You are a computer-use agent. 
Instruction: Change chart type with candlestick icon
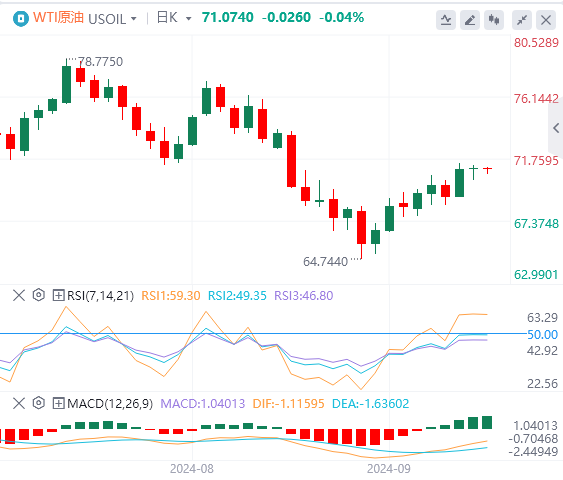point(494,20)
